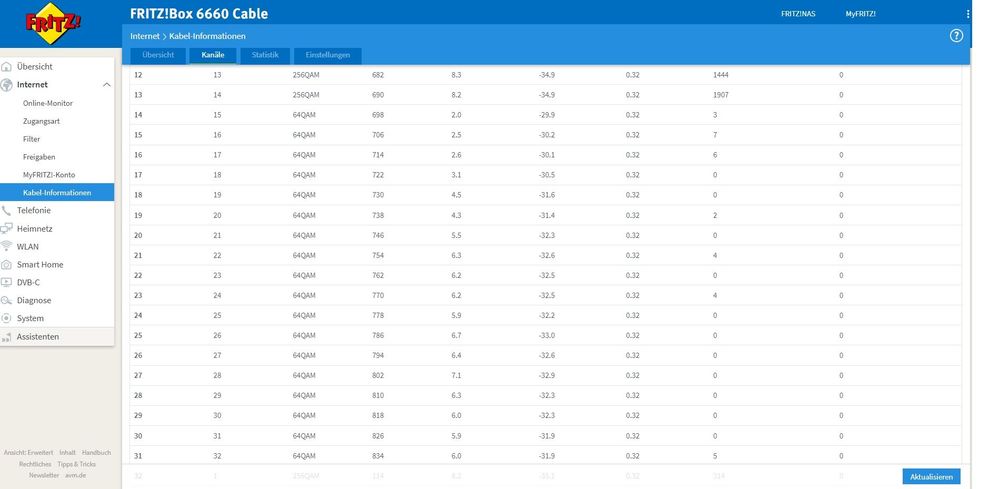
Task: Open the Handbuch footer link
Action: coord(96,453)
